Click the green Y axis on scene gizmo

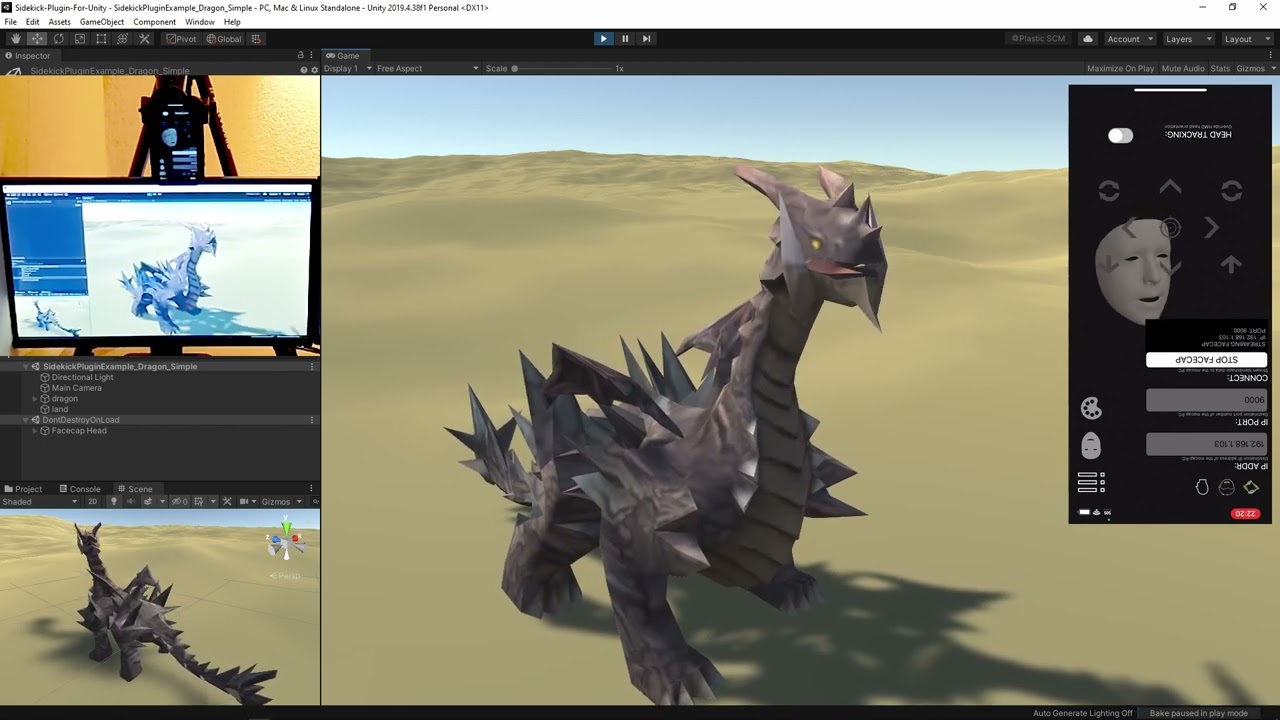tap(286, 527)
